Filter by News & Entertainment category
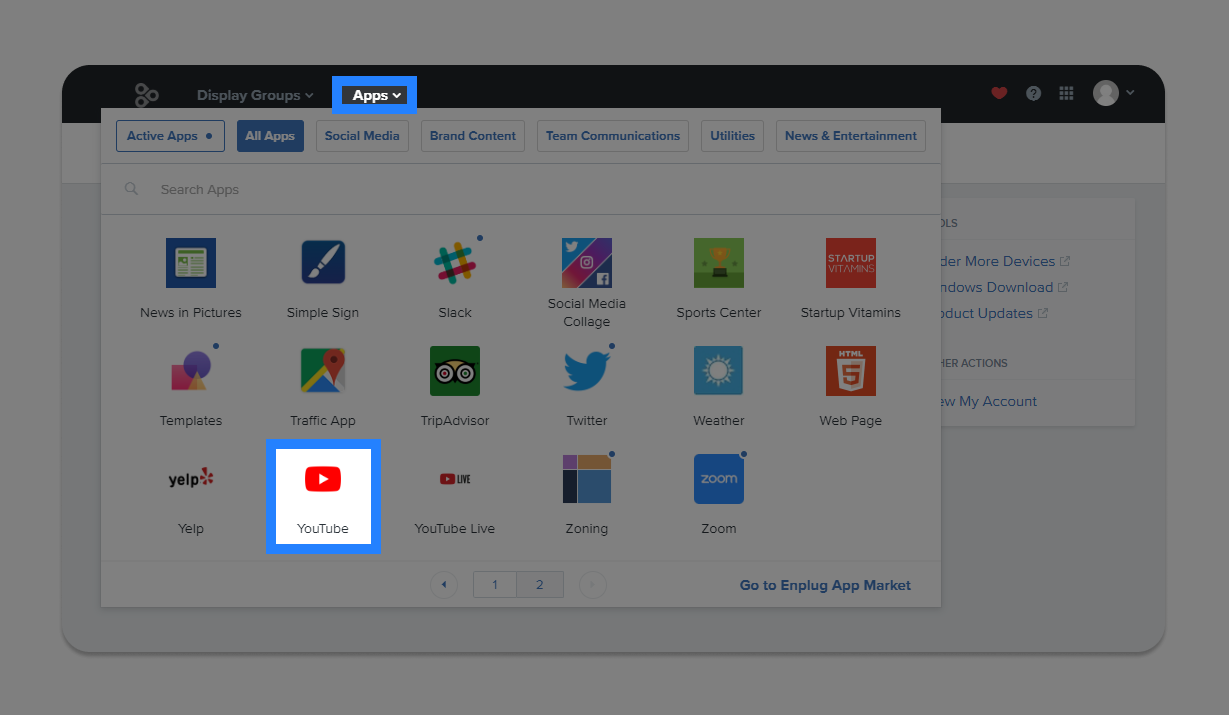 pyautogui.click(x=851, y=136)
